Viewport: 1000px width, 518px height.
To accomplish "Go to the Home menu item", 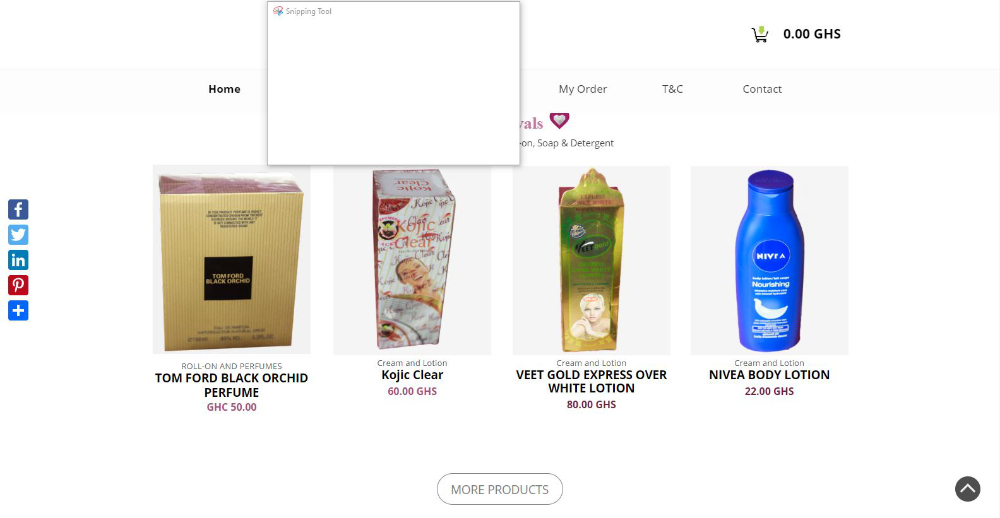I will [224, 89].
